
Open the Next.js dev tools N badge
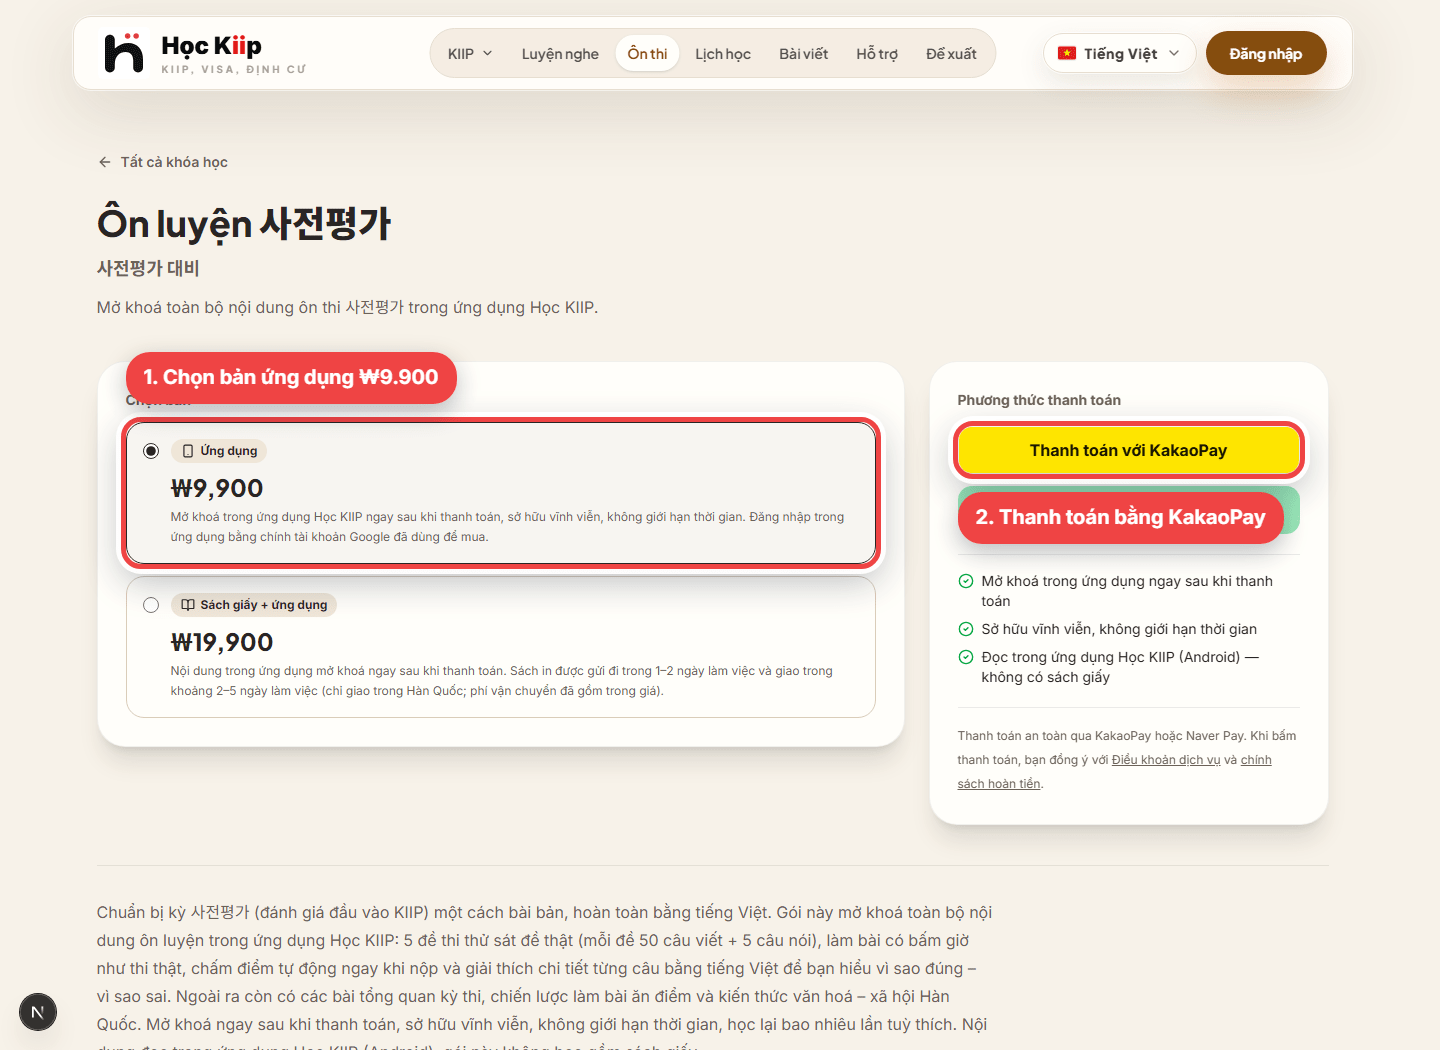[38, 1012]
